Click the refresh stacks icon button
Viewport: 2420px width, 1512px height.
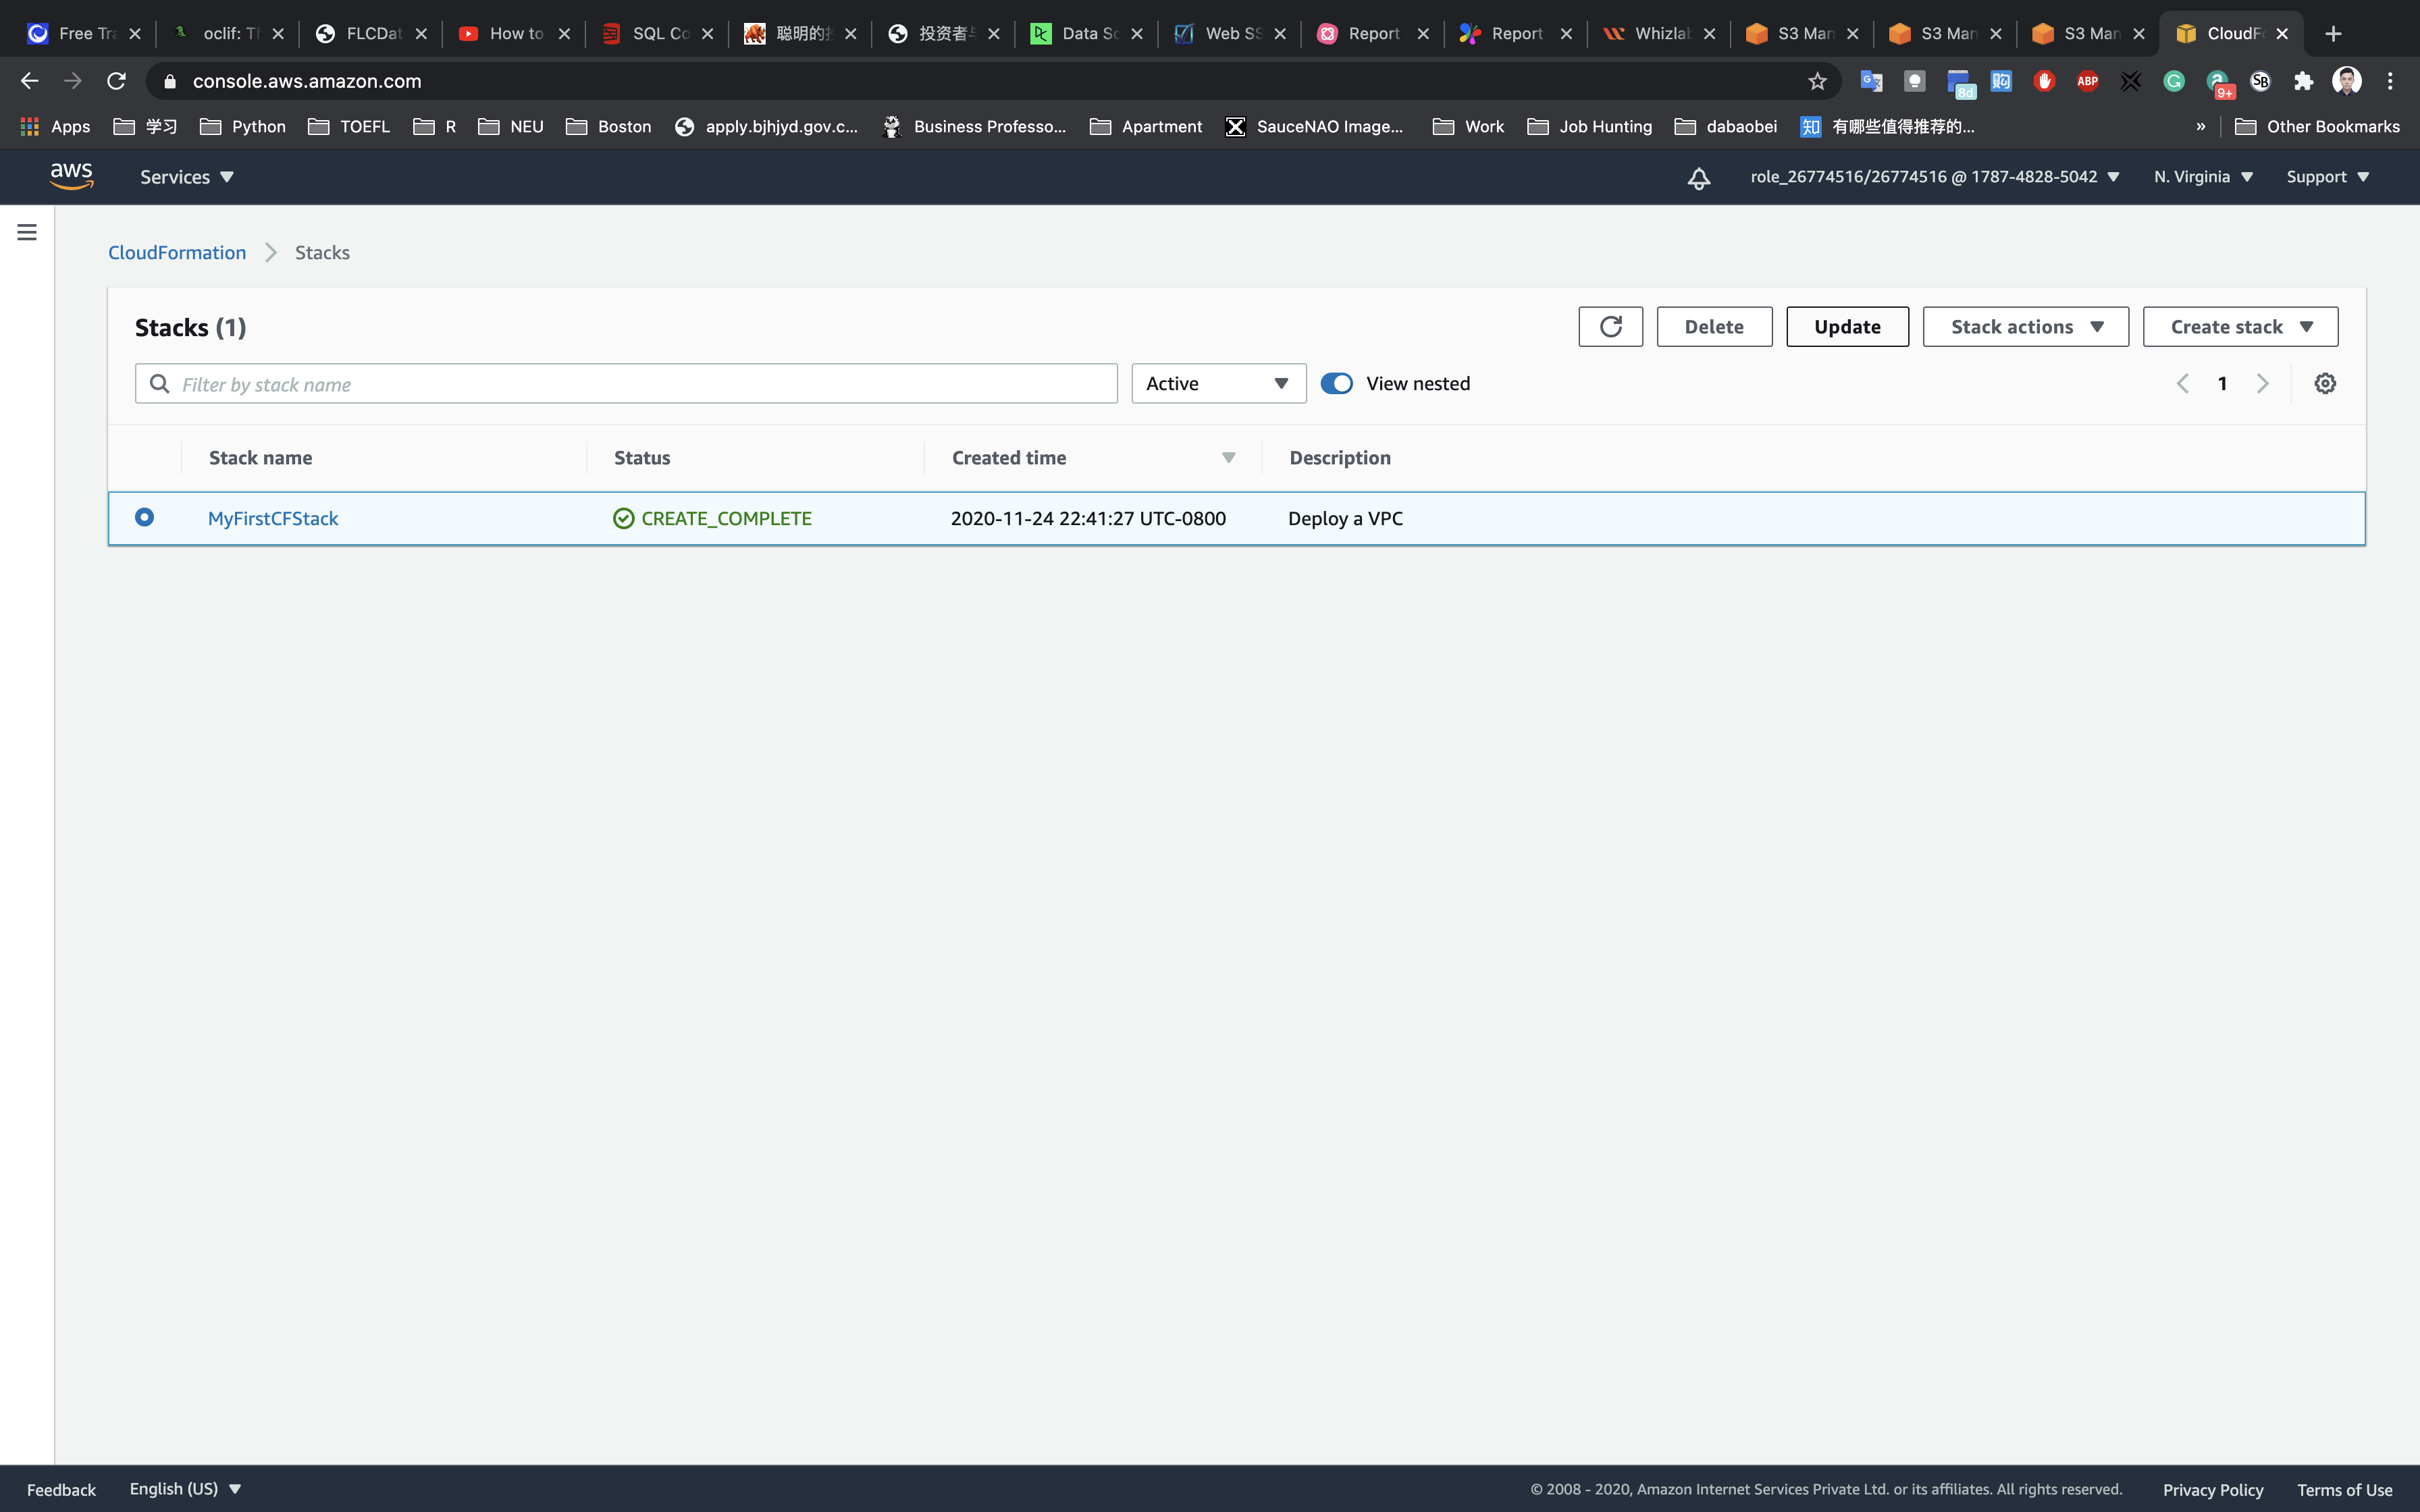(x=1610, y=327)
